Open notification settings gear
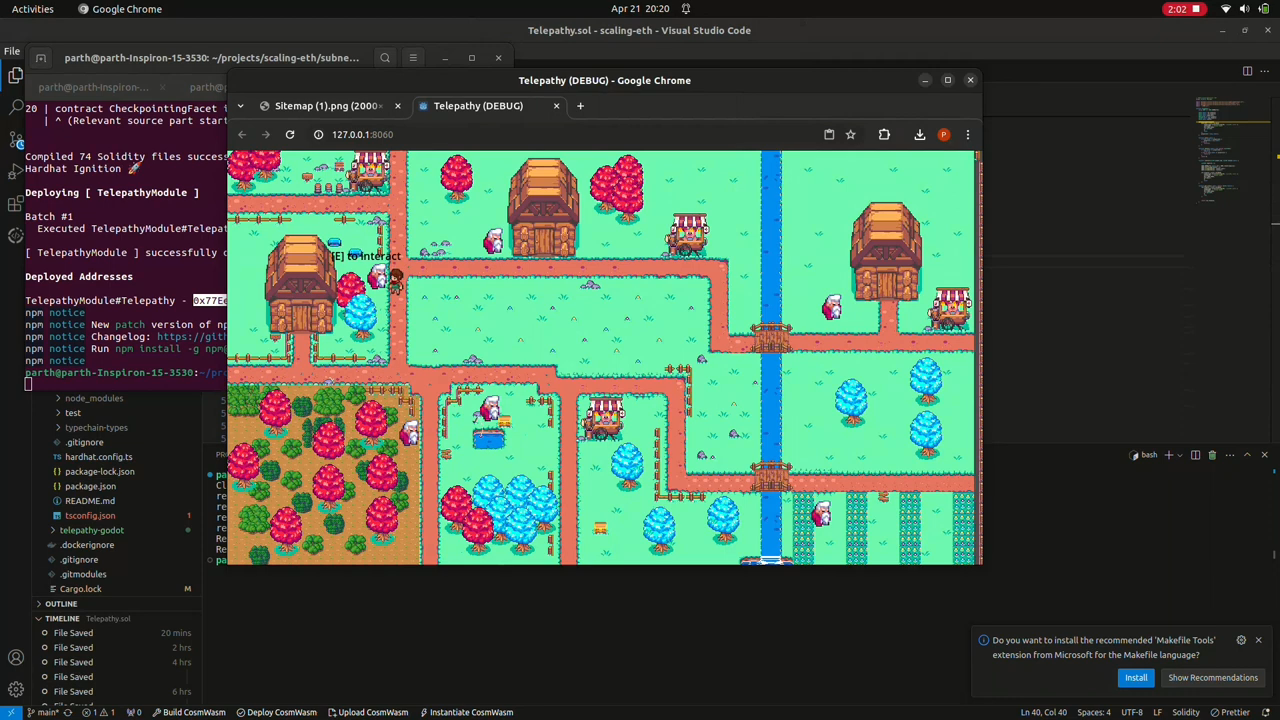1280x720 pixels. click(x=1241, y=640)
